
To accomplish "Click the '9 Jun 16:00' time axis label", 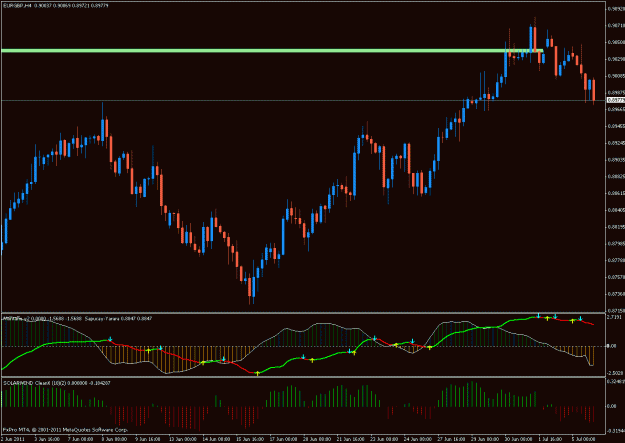I will click(x=147, y=439).
